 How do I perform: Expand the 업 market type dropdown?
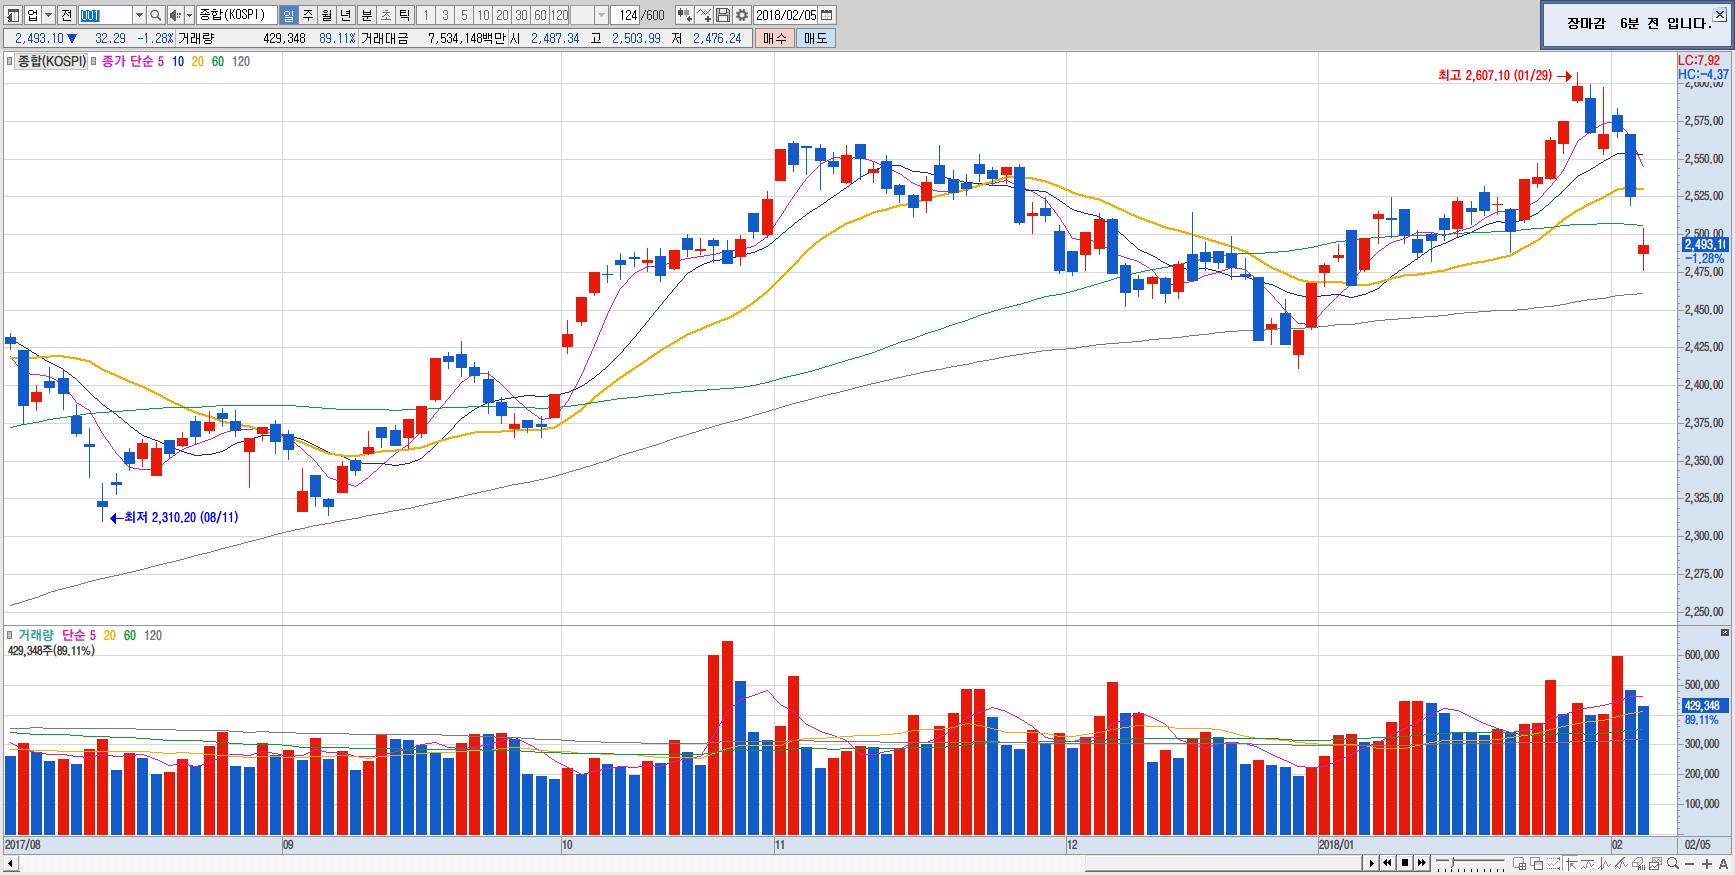pyautogui.click(x=48, y=15)
